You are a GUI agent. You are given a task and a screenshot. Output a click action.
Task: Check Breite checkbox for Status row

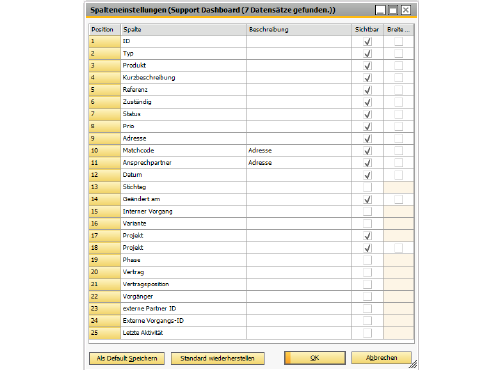(x=398, y=114)
